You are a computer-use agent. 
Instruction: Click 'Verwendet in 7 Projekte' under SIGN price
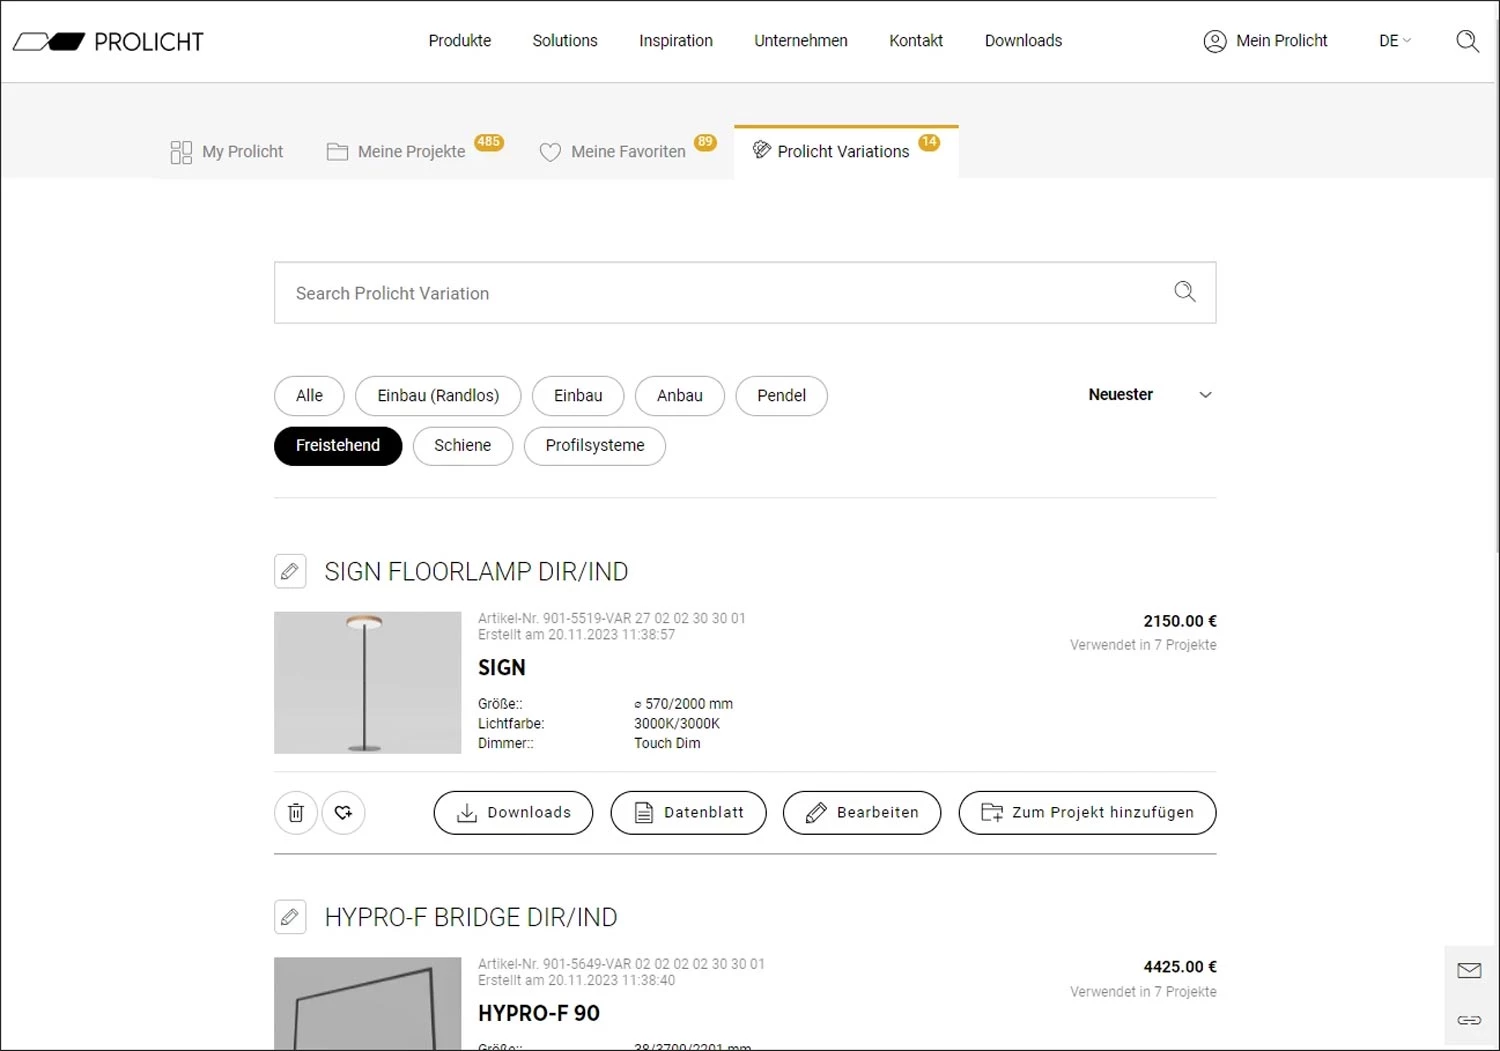tap(1143, 645)
